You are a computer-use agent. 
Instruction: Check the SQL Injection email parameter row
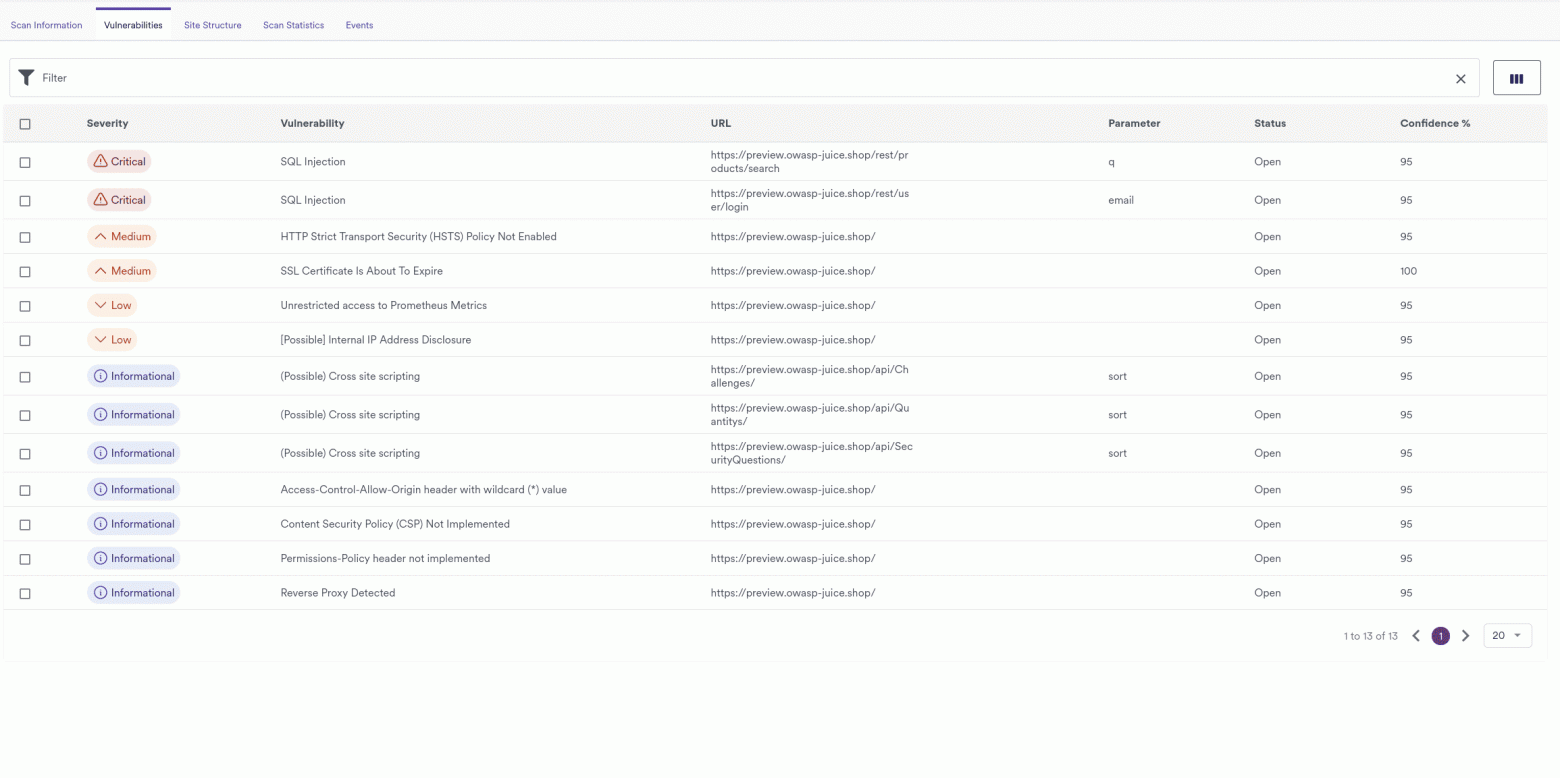(25, 201)
